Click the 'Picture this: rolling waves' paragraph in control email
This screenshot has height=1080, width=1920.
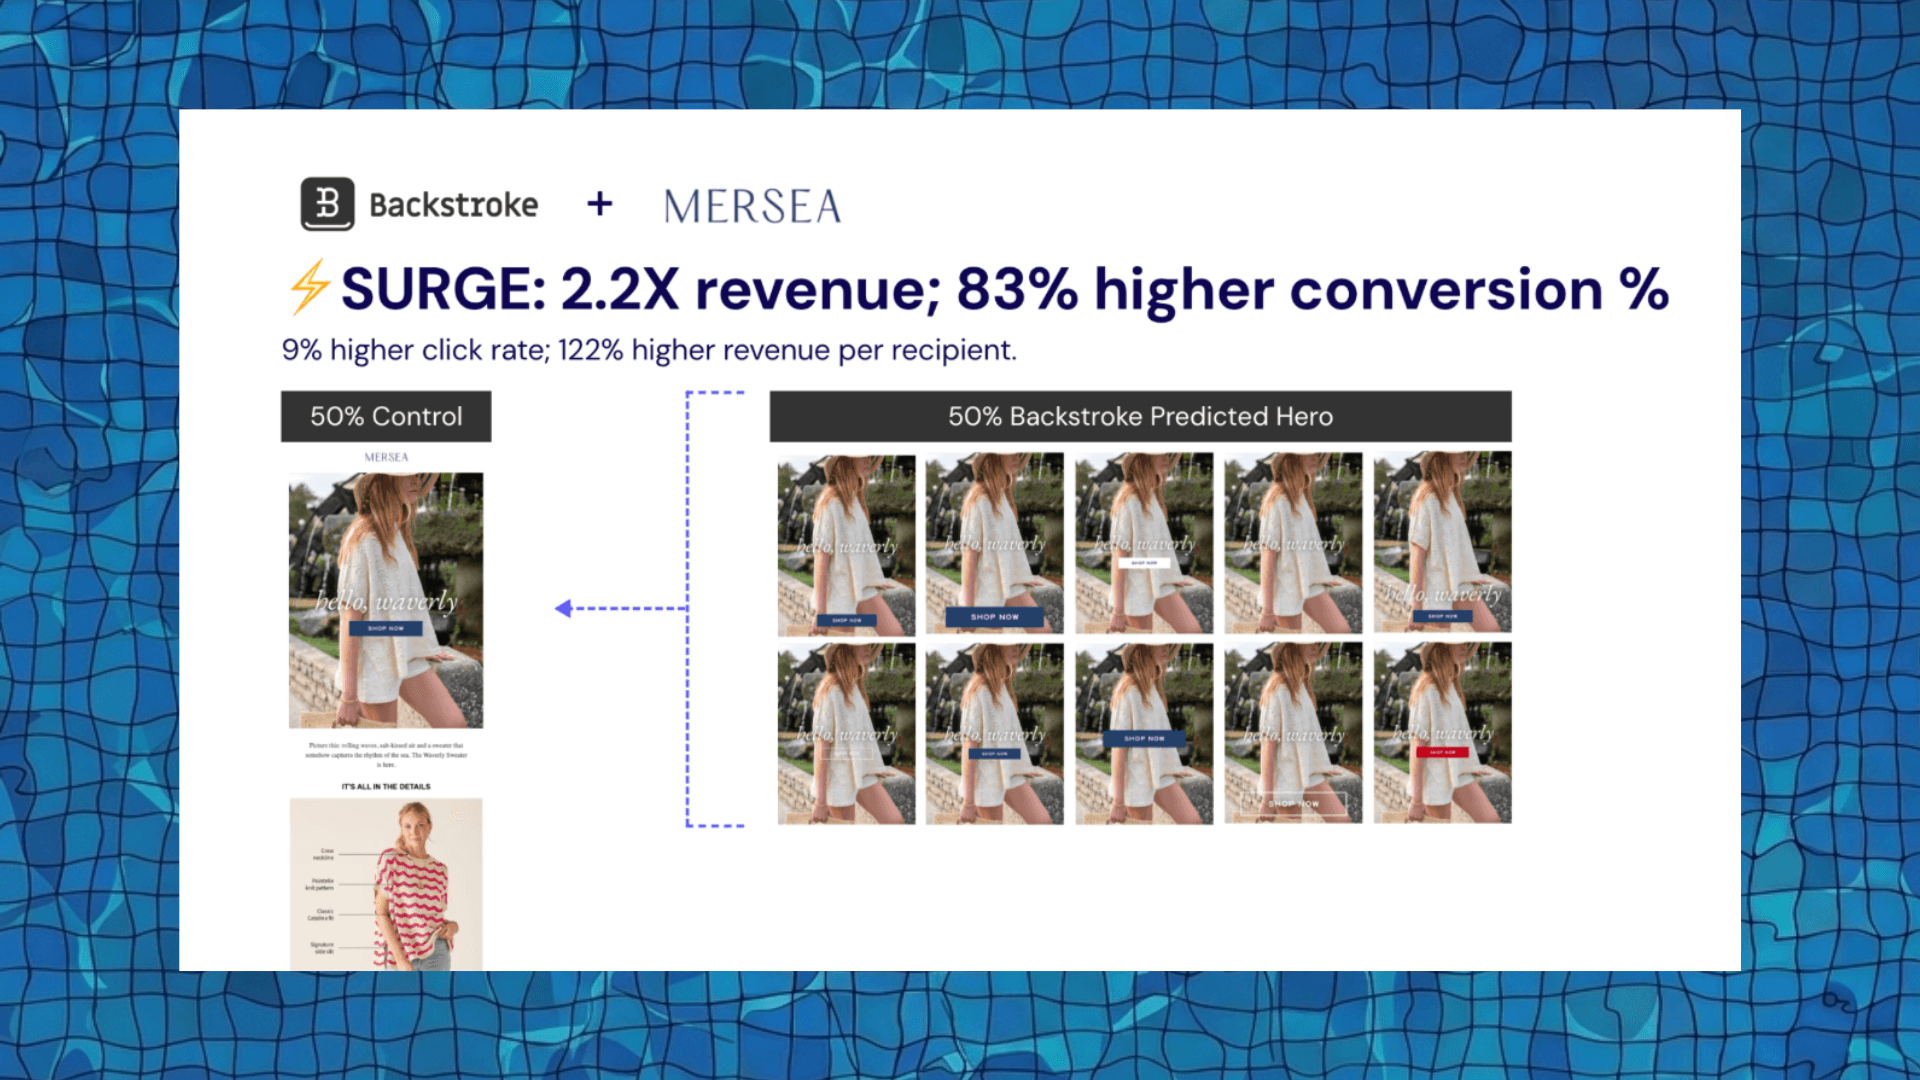coord(386,755)
